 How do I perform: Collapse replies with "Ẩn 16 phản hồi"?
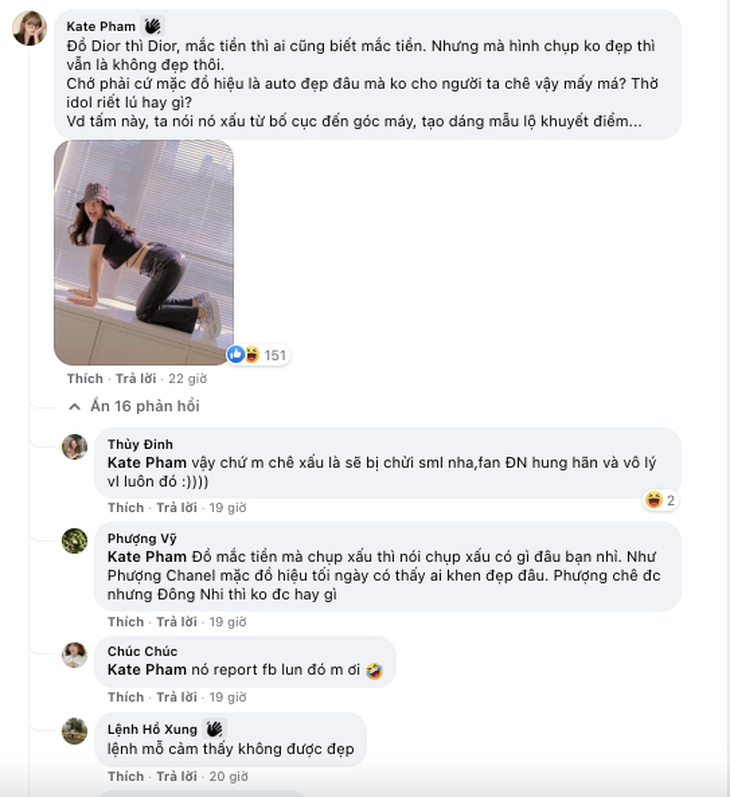point(134,406)
